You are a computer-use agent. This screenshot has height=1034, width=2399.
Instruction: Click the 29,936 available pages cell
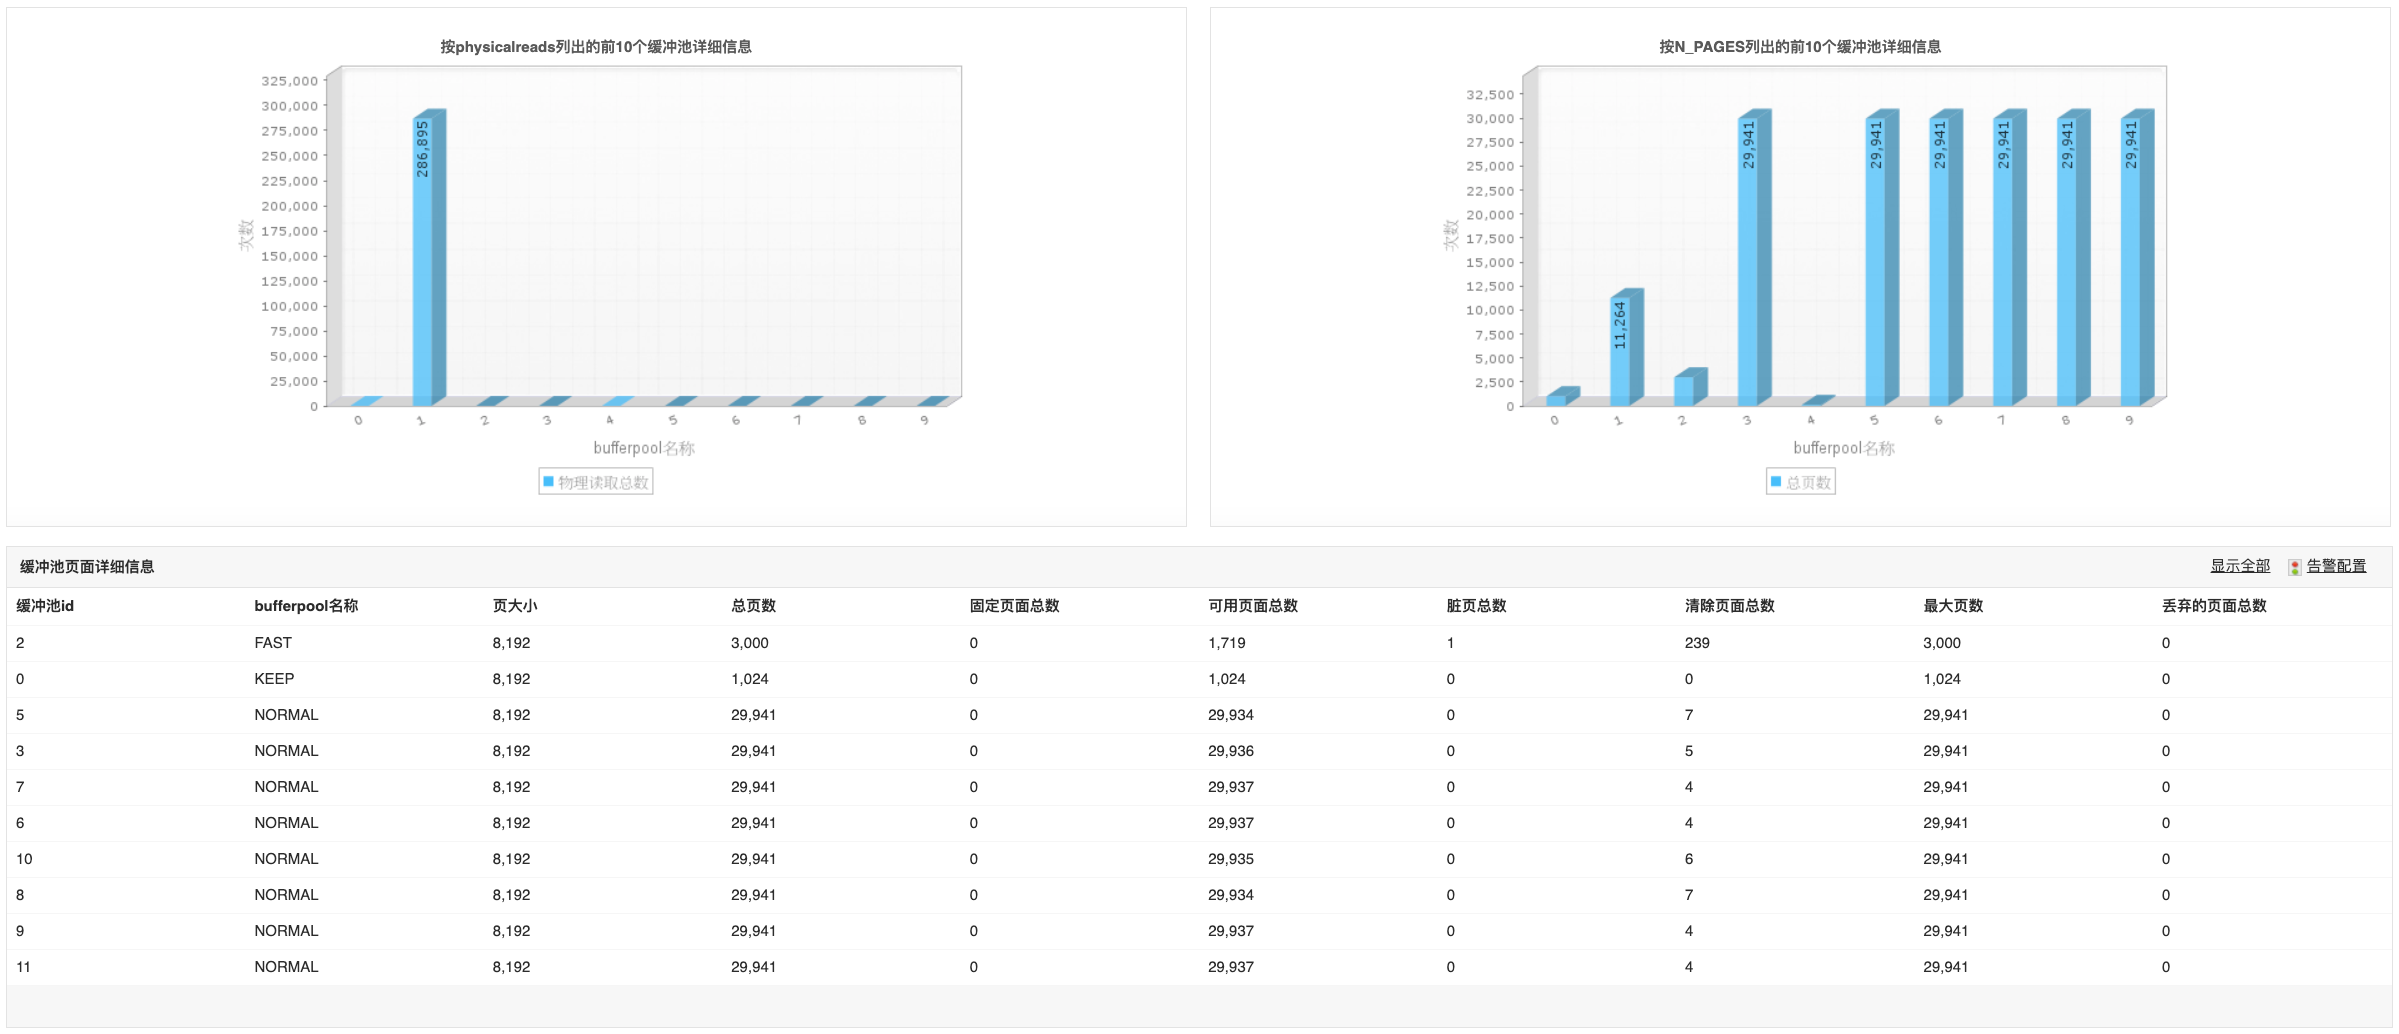click(1231, 751)
